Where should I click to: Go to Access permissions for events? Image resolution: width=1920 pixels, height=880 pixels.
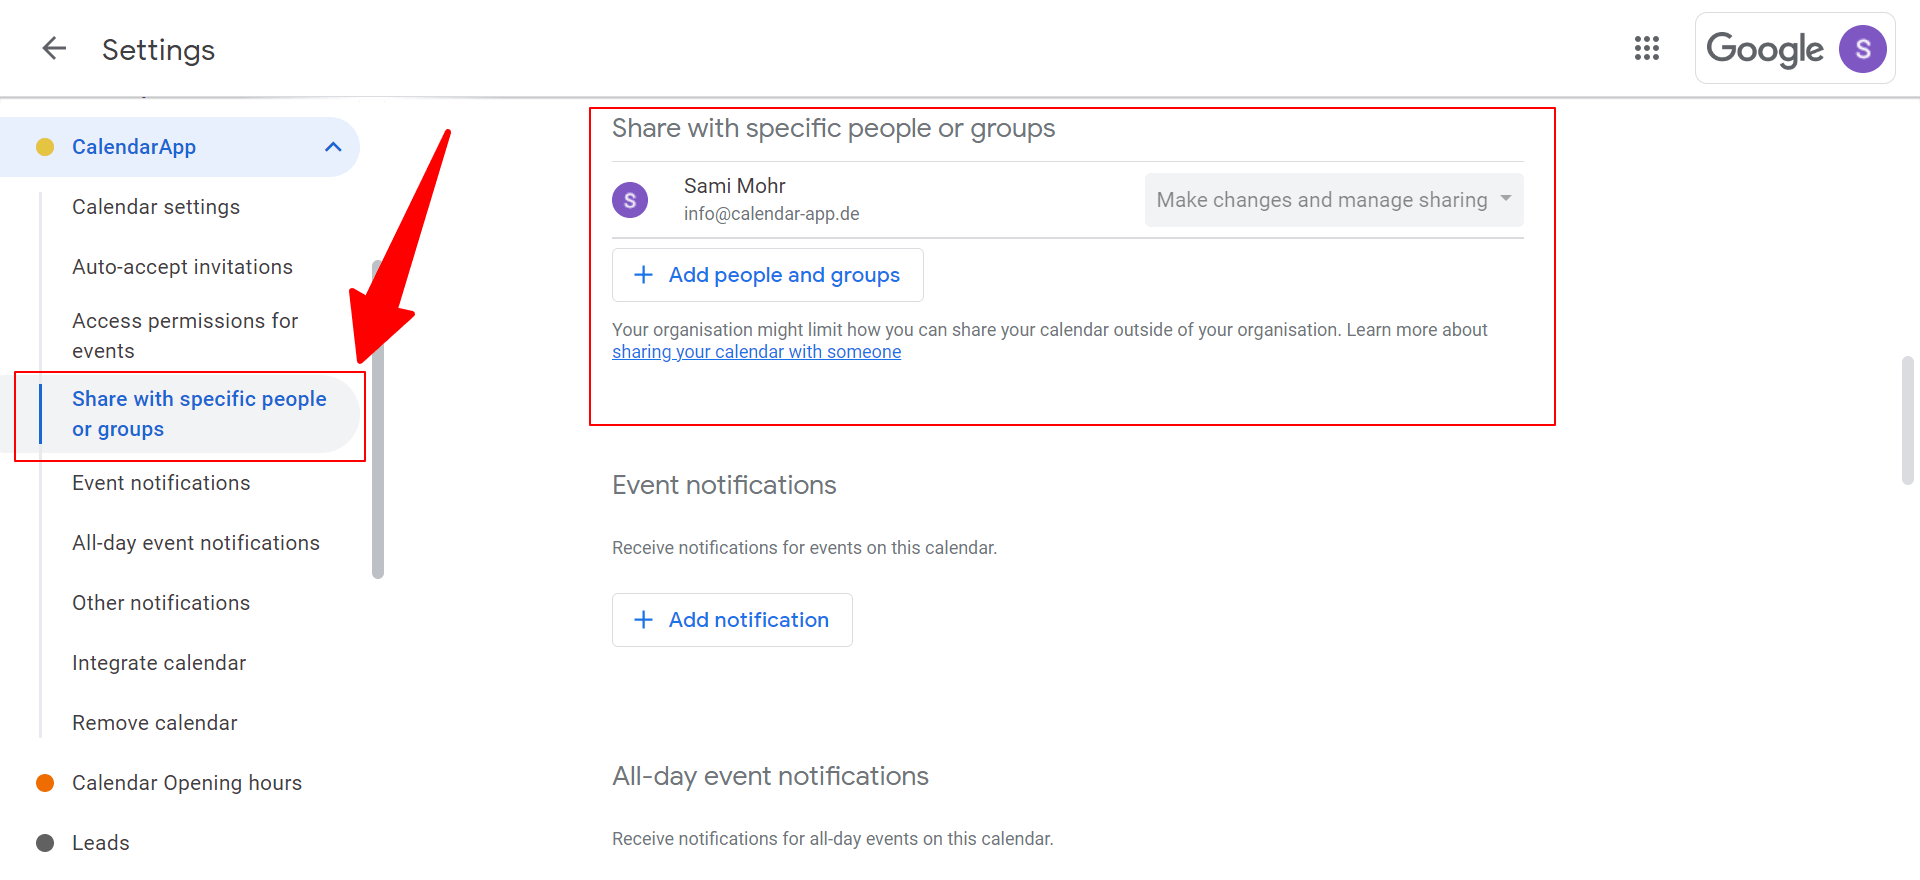pyautogui.click(x=185, y=335)
